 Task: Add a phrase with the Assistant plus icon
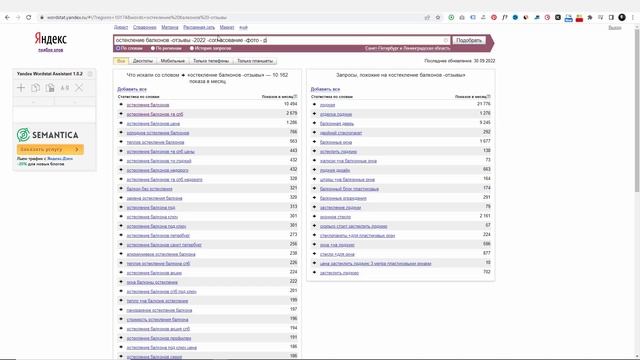[x=21, y=88]
